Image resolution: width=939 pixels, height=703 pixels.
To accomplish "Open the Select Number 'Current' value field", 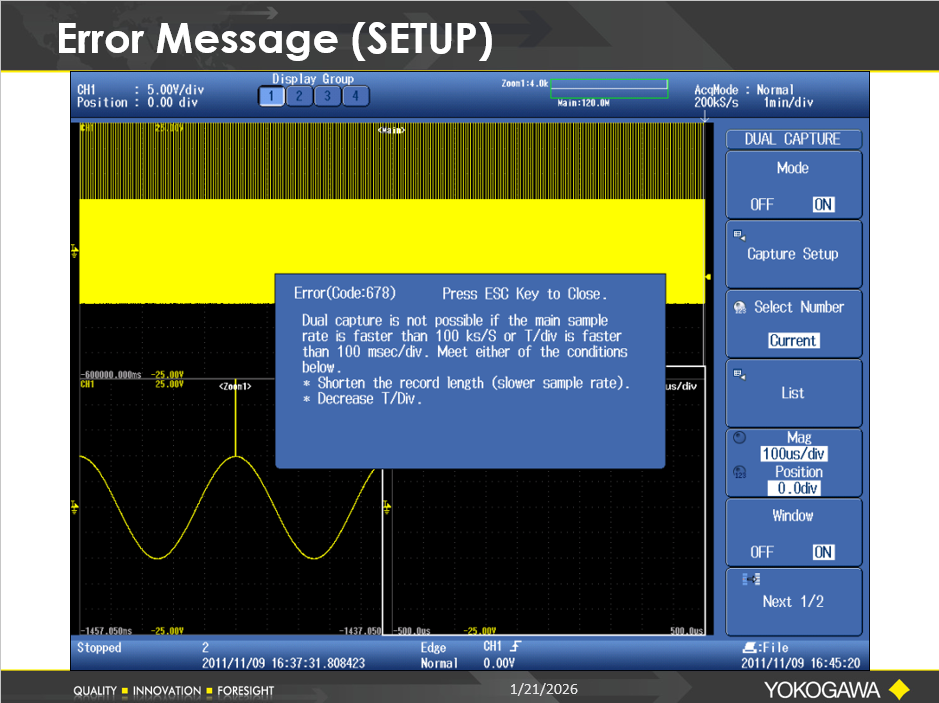I will (793, 341).
